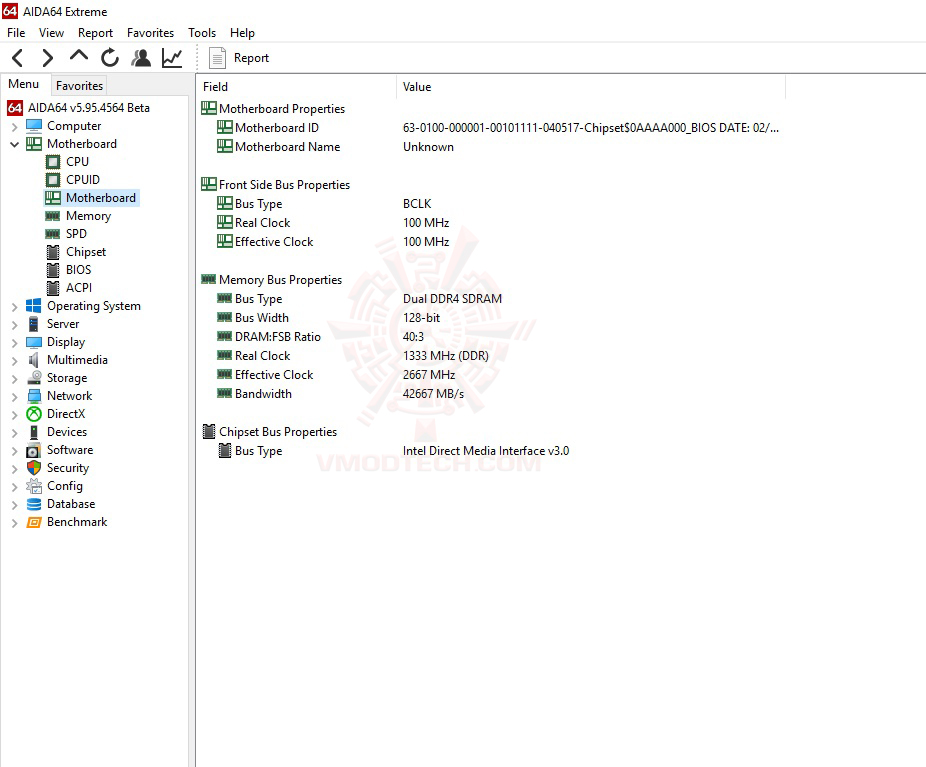The image size is (926, 767).
Task: Select BIOS chip icon in tree
Action: [53, 270]
